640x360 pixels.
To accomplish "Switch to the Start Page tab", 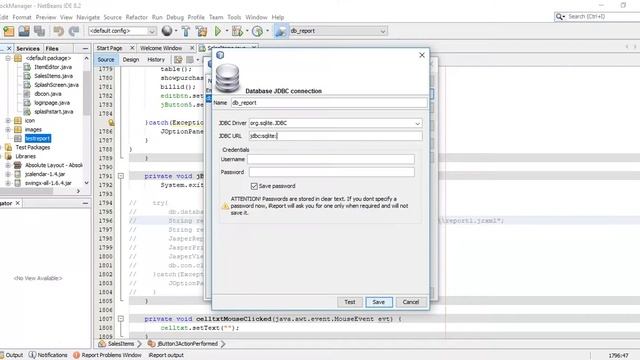I will pos(109,48).
